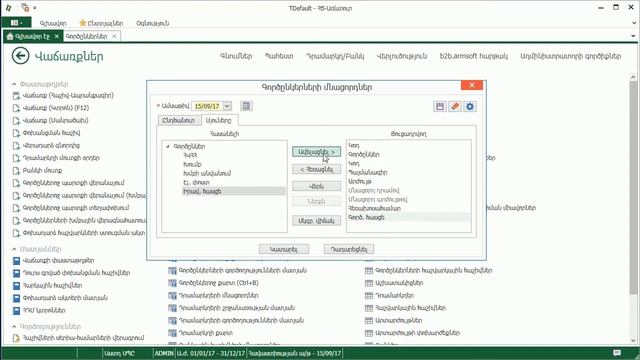Click the back arrow beside Վաճառքներ heading
The image size is (640, 360).
pyautogui.click(x=20, y=56)
